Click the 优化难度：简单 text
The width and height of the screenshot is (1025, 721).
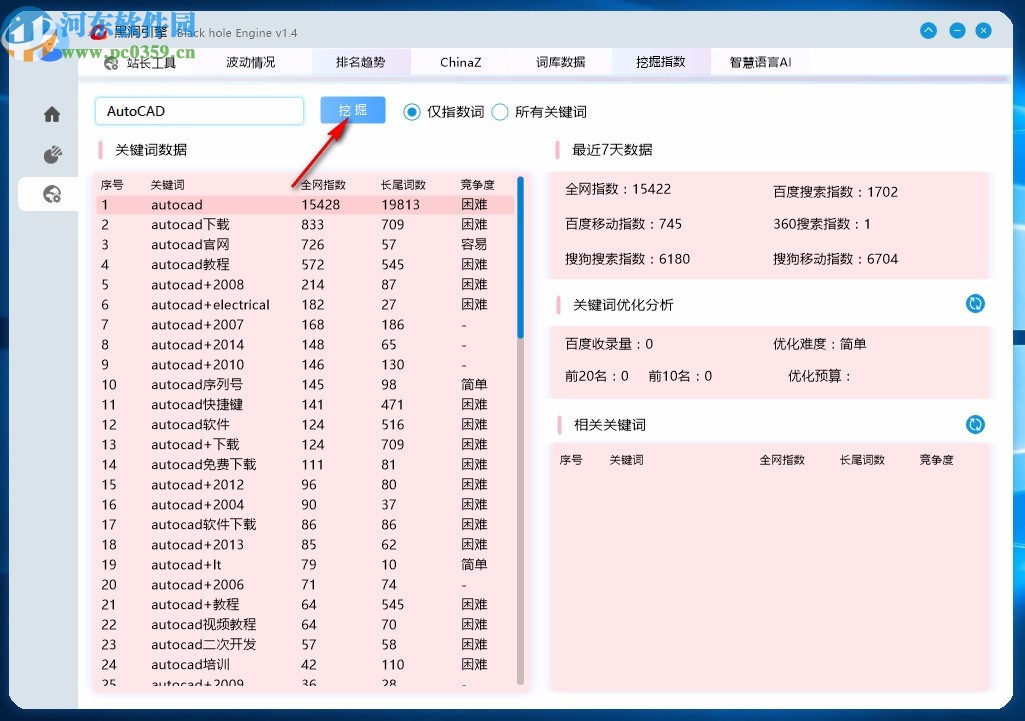click(x=820, y=344)
